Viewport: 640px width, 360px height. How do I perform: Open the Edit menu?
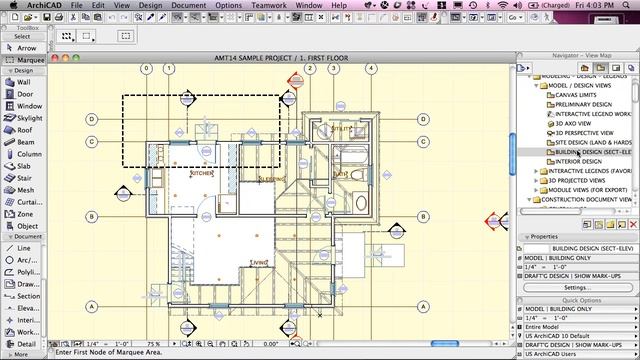point(98,5)
